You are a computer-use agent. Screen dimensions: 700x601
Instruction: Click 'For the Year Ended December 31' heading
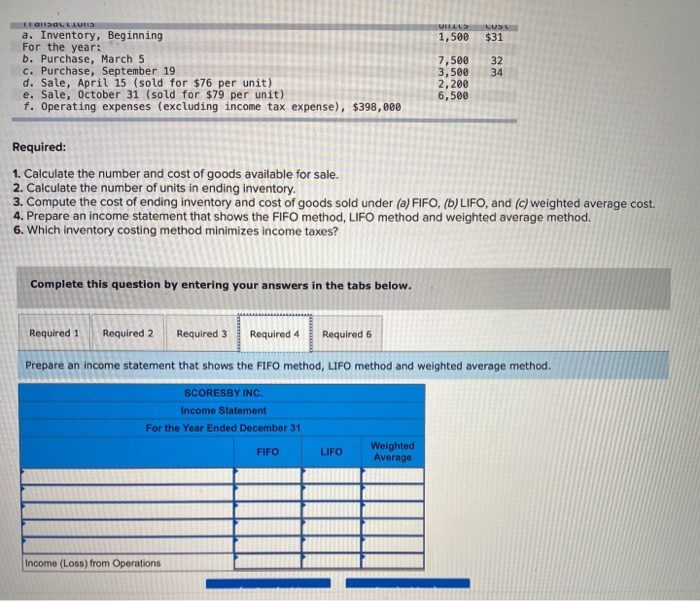[223, 428]
